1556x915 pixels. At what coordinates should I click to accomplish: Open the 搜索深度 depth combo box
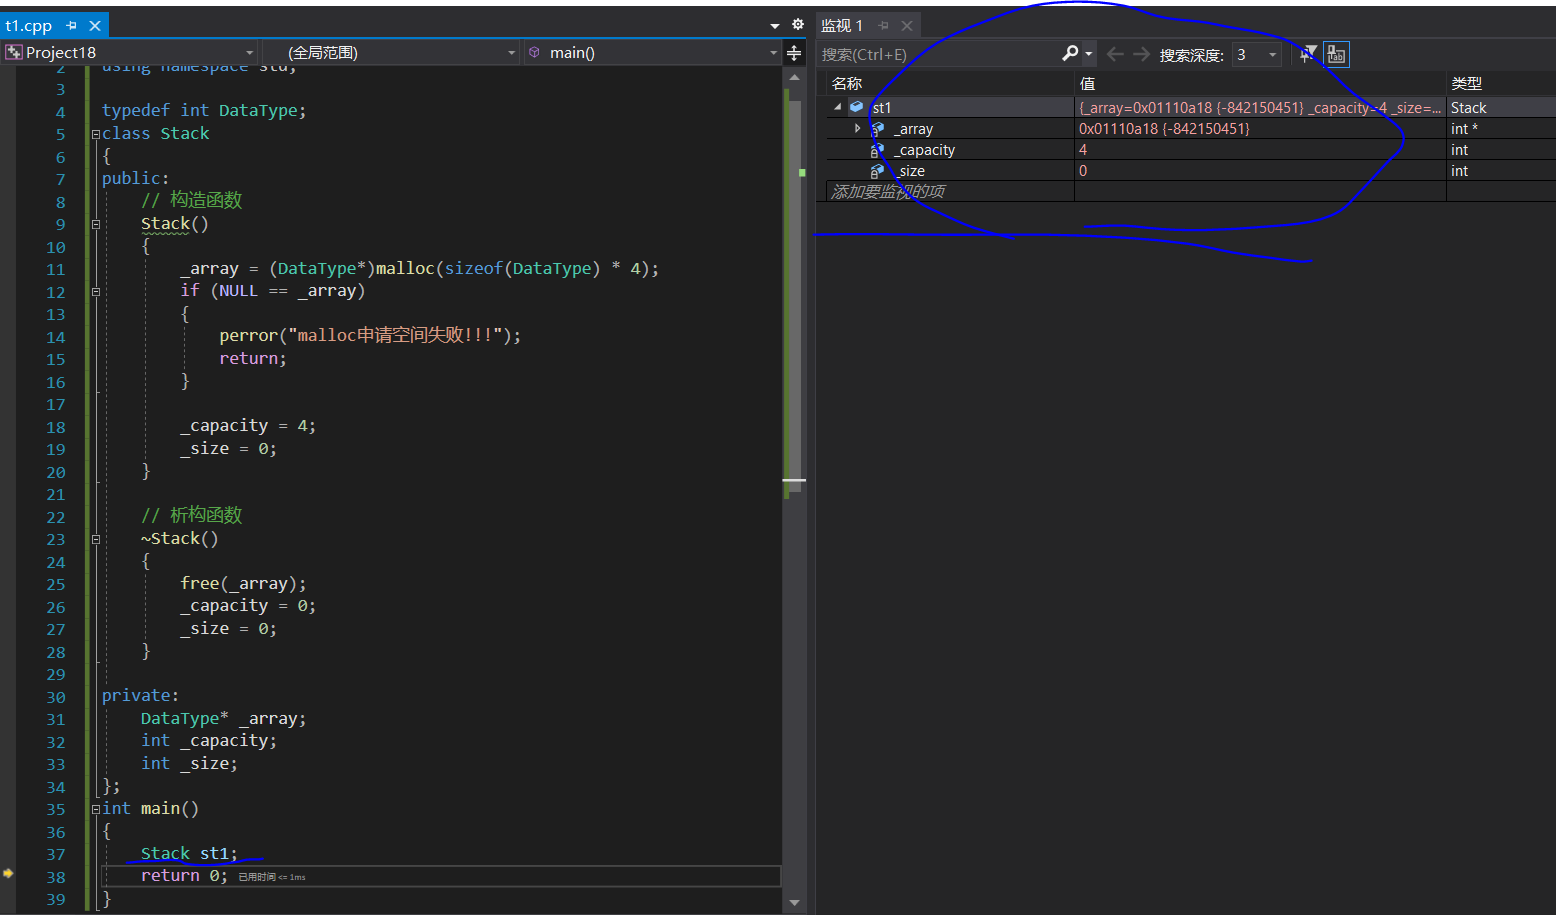pyautogui.click(x=1257, y=54)
